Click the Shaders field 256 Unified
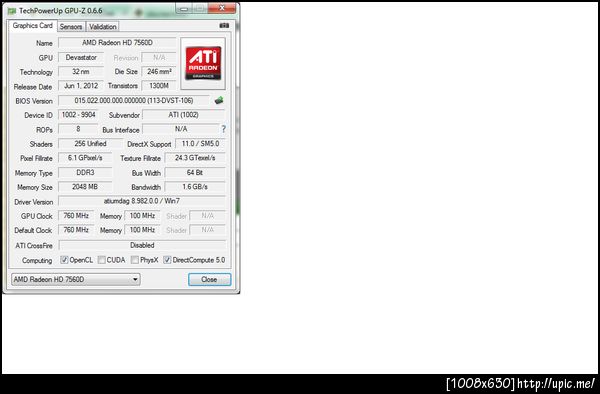The image size is (600, 394). tap(90, 144)
